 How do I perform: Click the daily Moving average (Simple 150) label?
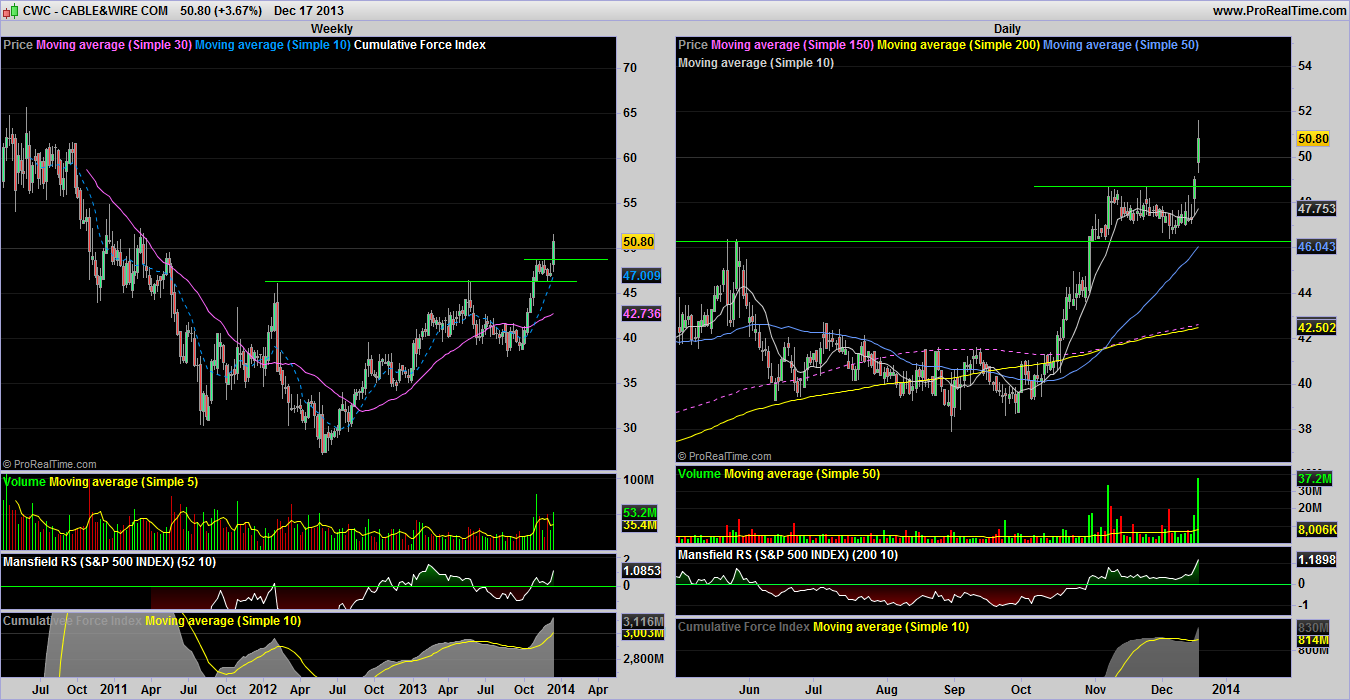point(792,45)
